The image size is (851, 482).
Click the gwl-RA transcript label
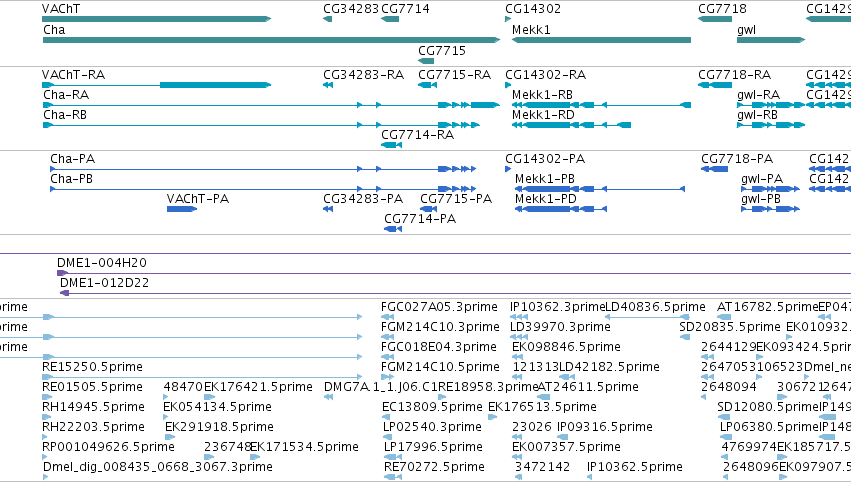tap(758, 94)
